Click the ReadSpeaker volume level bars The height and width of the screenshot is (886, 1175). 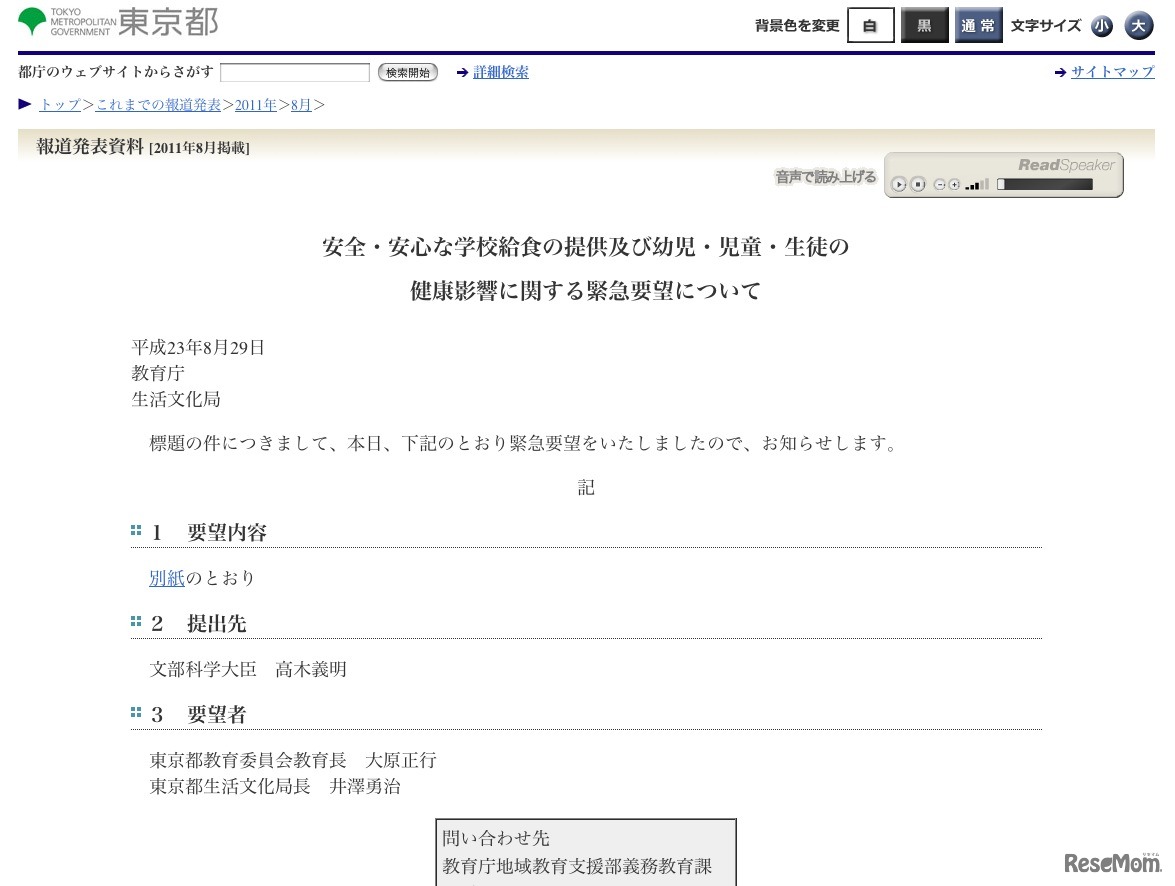[977, 184]
